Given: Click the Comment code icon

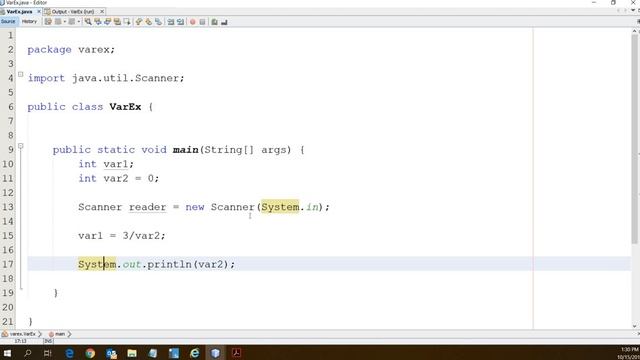Looking at the screenshot, I should point(214,22).
